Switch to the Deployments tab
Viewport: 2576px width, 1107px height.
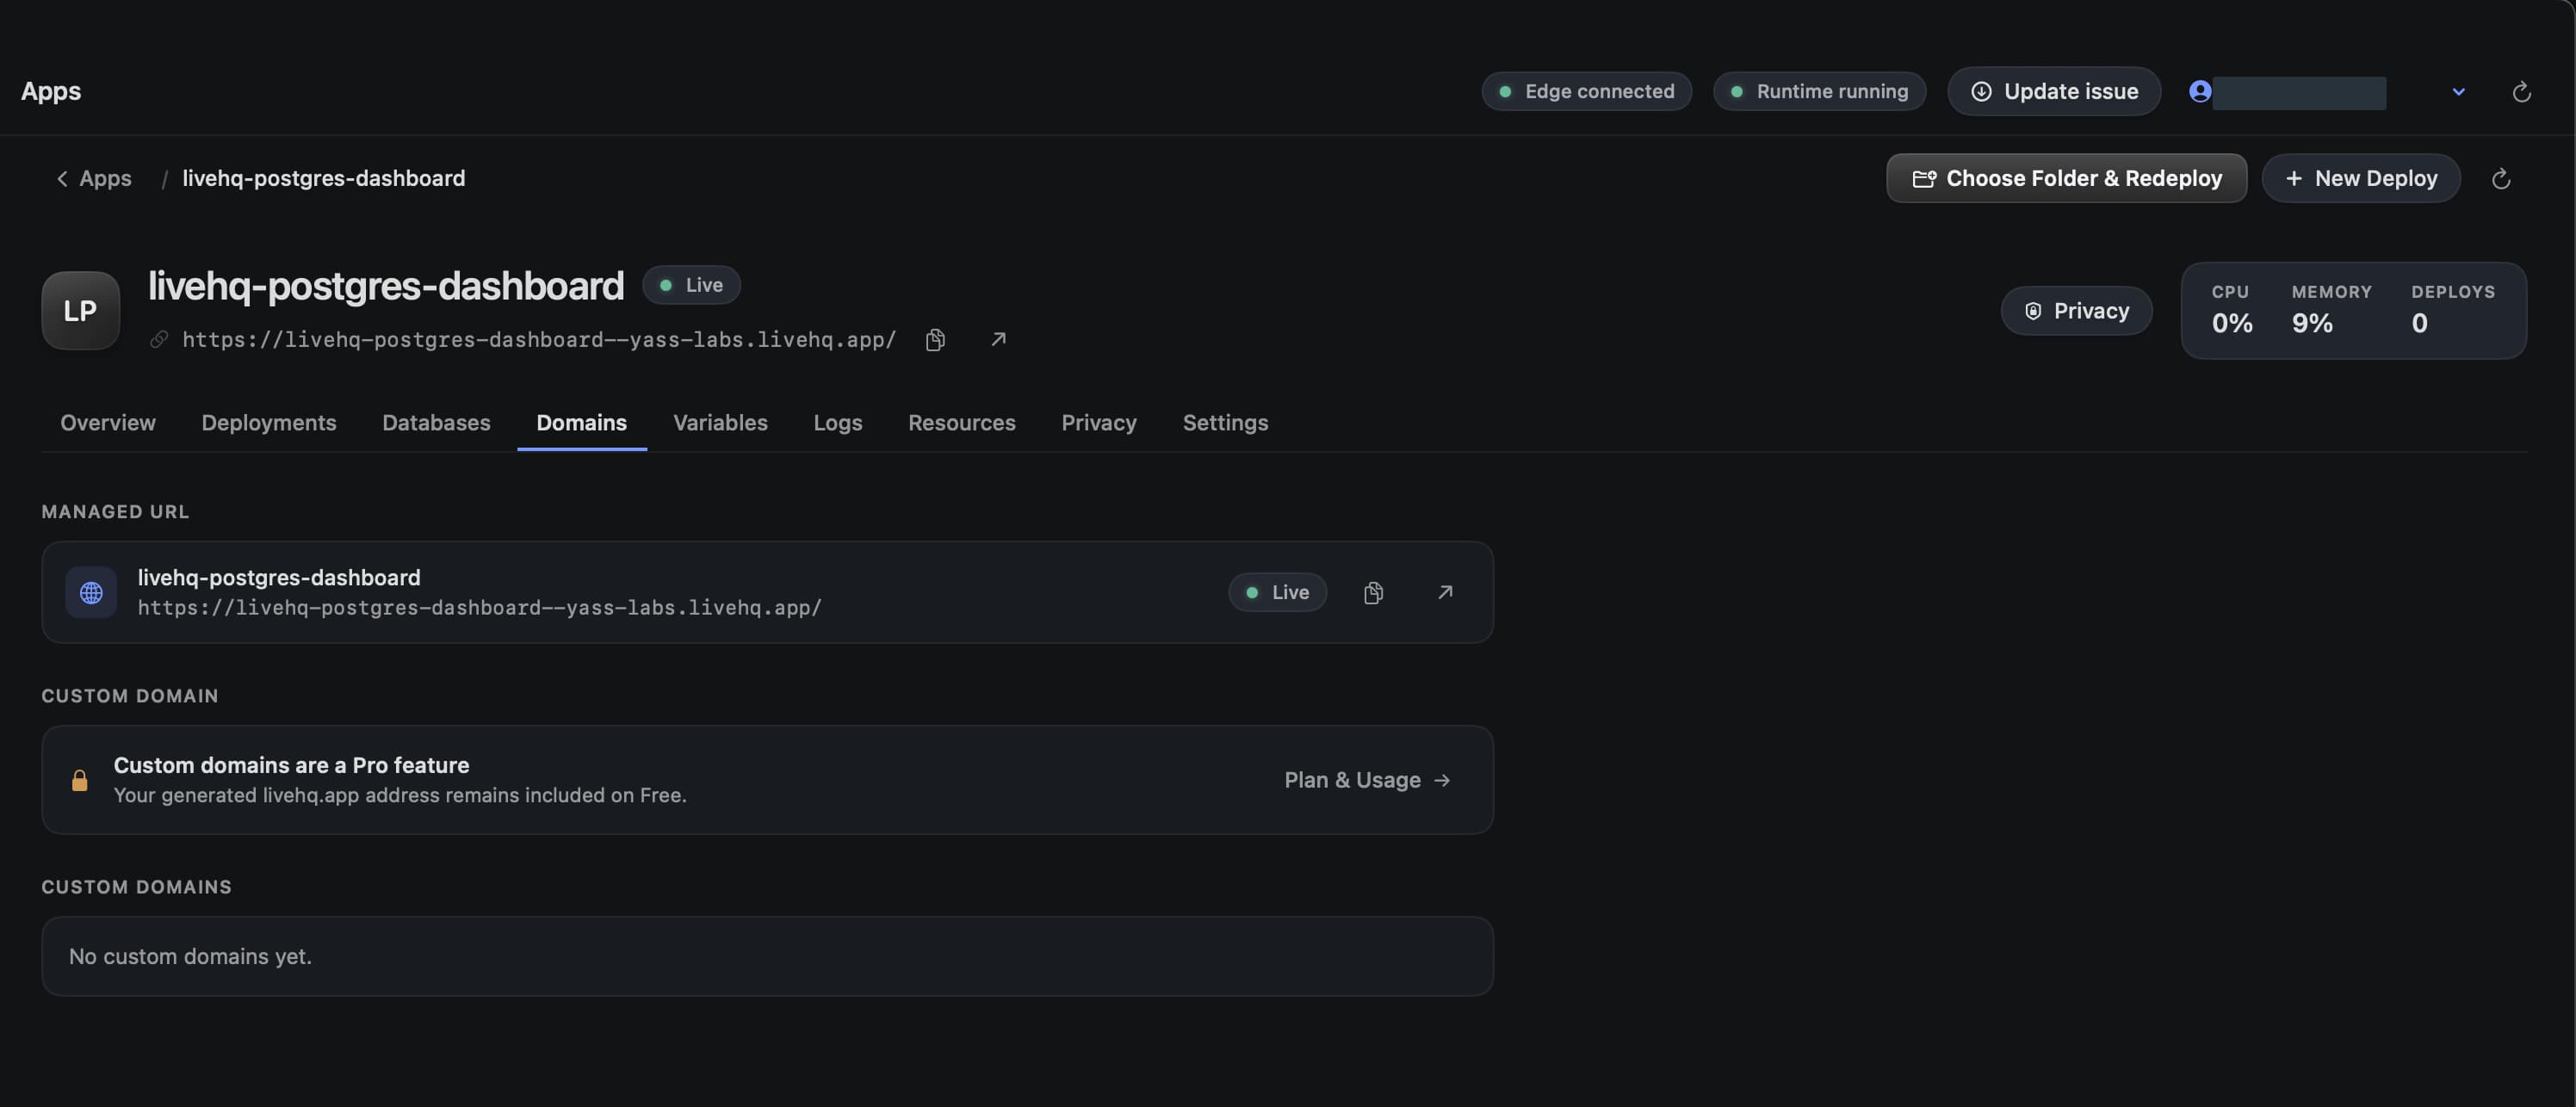(269, 423)
